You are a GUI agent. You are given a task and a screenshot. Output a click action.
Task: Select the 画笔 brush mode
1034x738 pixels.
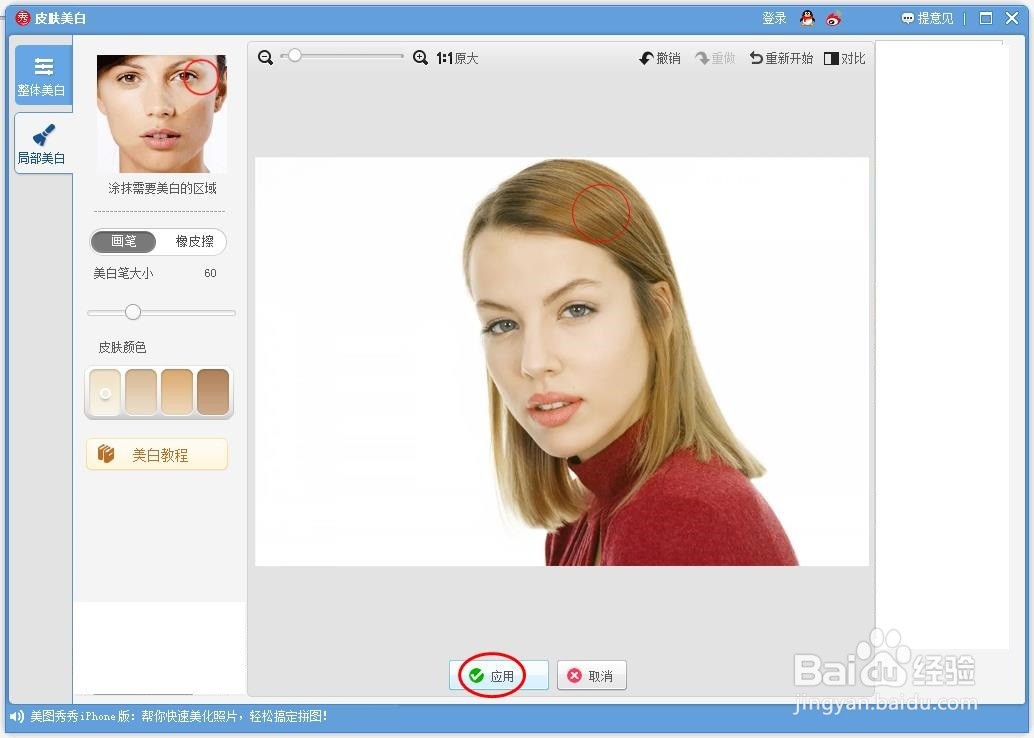tap(123, 241)
